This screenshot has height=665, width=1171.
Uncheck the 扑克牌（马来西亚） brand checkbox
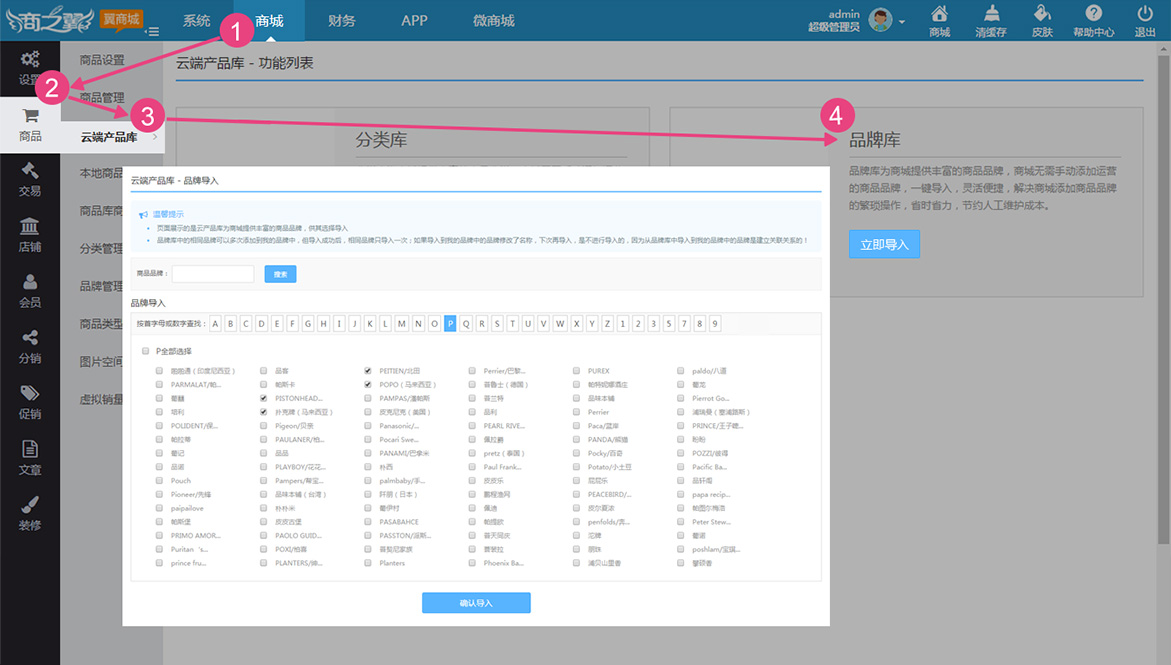264,412
